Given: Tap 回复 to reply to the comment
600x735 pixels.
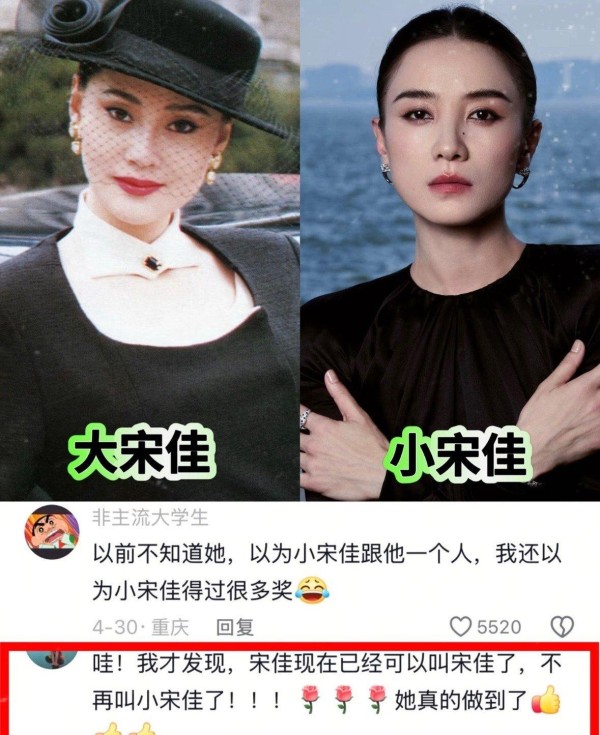Looking at the screenshot, I should [234, 627].
